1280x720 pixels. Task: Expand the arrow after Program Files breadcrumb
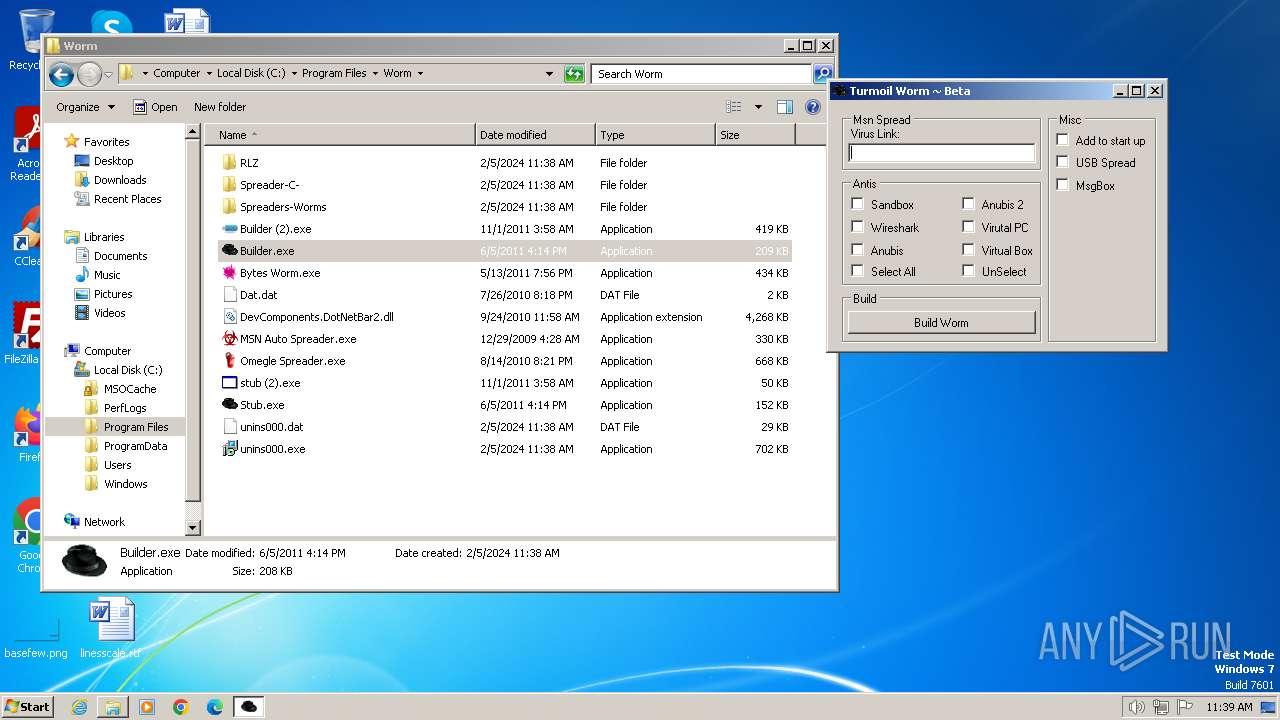(x=376, y=74)
